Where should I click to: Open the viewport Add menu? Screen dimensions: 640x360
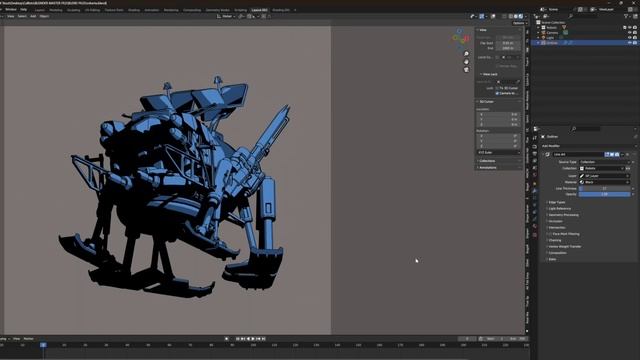33,16
